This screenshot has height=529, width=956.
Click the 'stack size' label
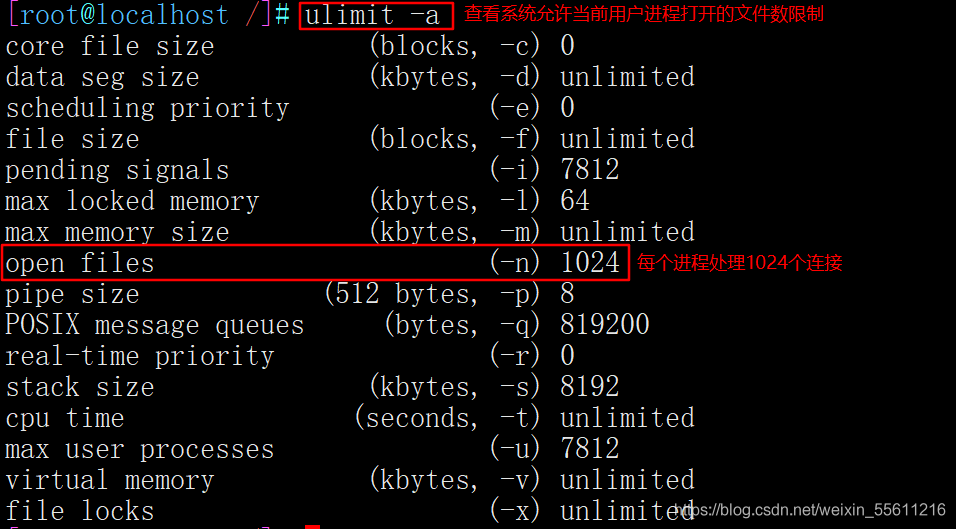click(80, 387)
